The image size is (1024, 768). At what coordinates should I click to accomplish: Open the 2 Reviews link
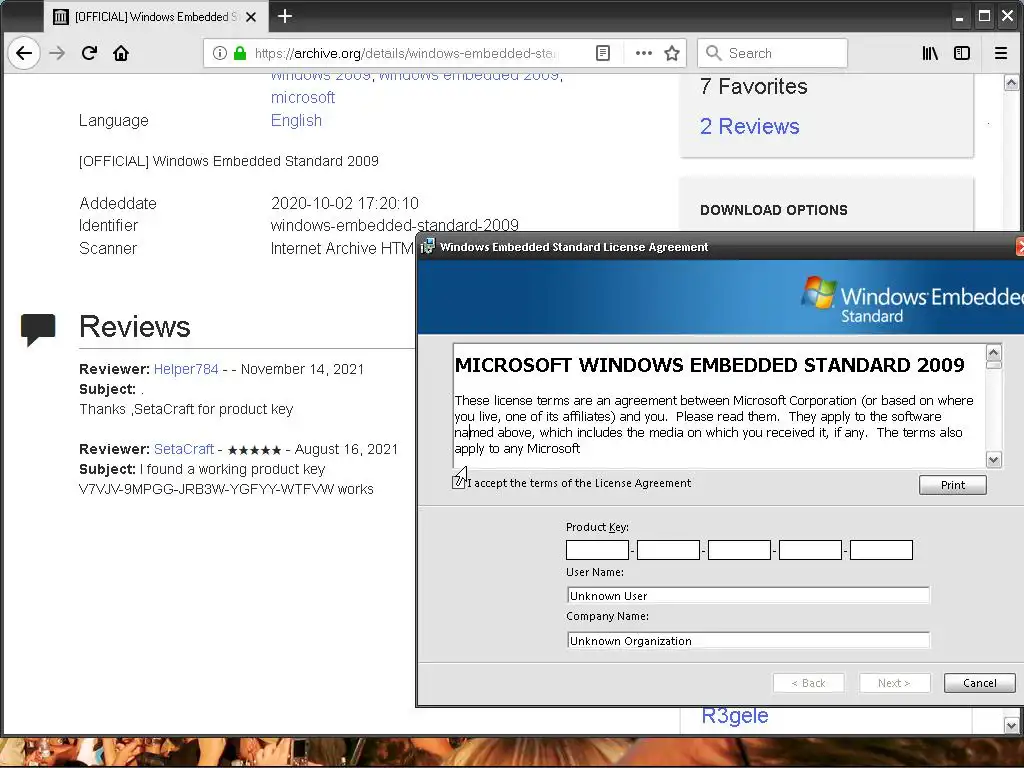(749, 126)
